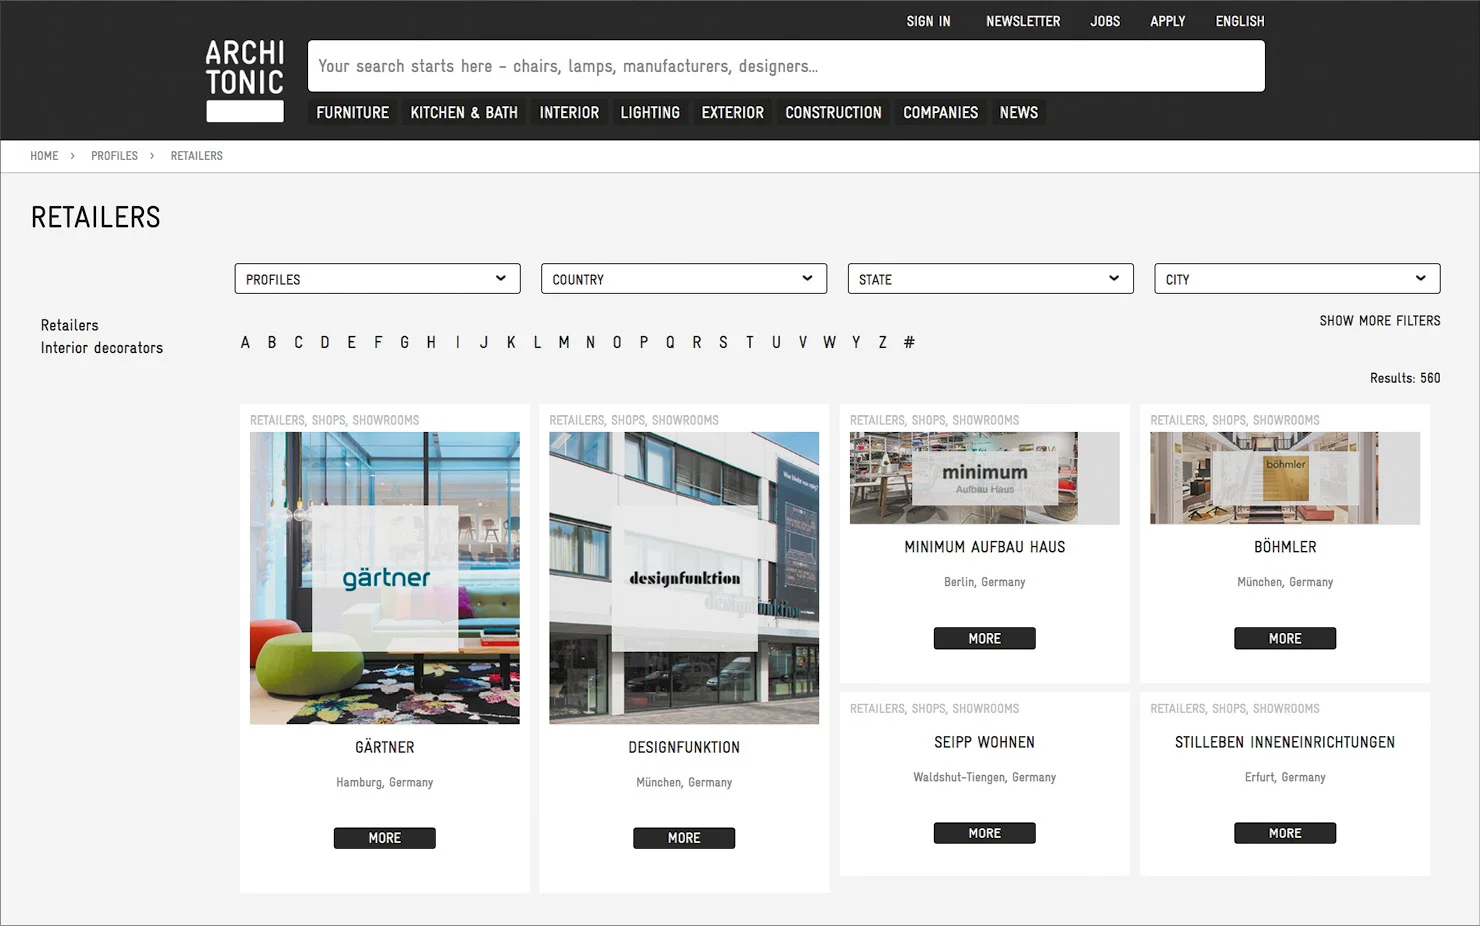Open the Minimum Aufbau Haus title
Viewport: 1480px width, 926px height.
coord(985,547)
